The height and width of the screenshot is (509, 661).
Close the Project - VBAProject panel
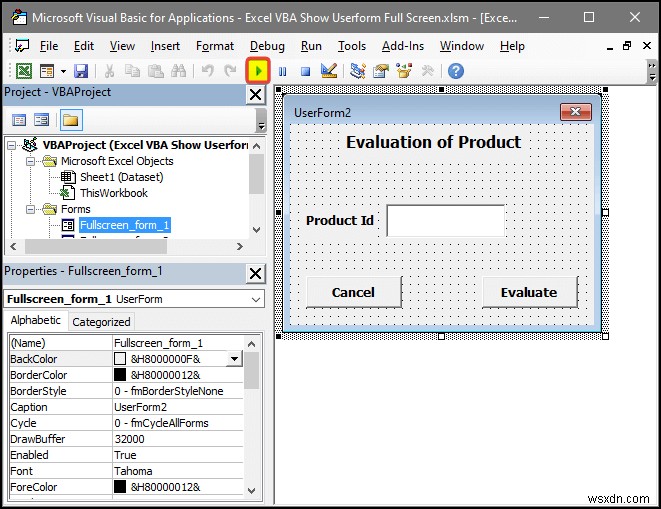point(255,94)
